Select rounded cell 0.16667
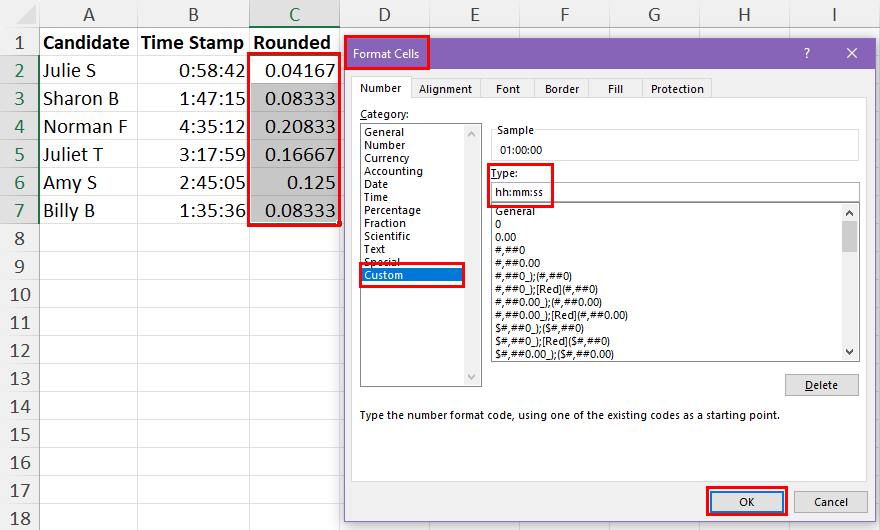 [294, 154]
